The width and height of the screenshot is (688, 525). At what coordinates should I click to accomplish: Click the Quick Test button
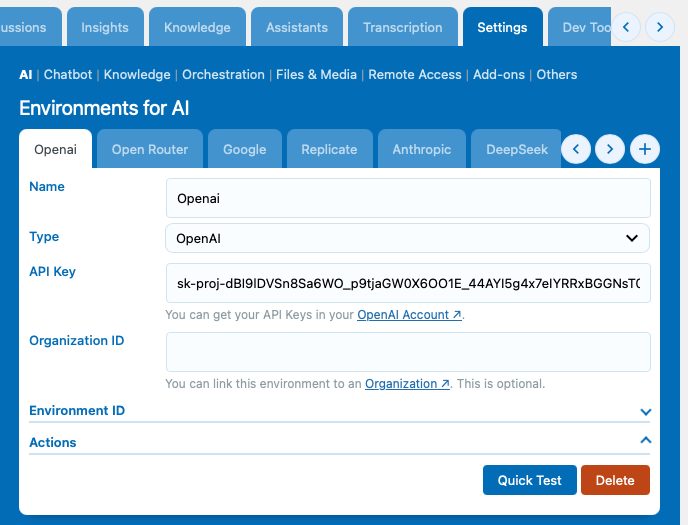(530, 480)
